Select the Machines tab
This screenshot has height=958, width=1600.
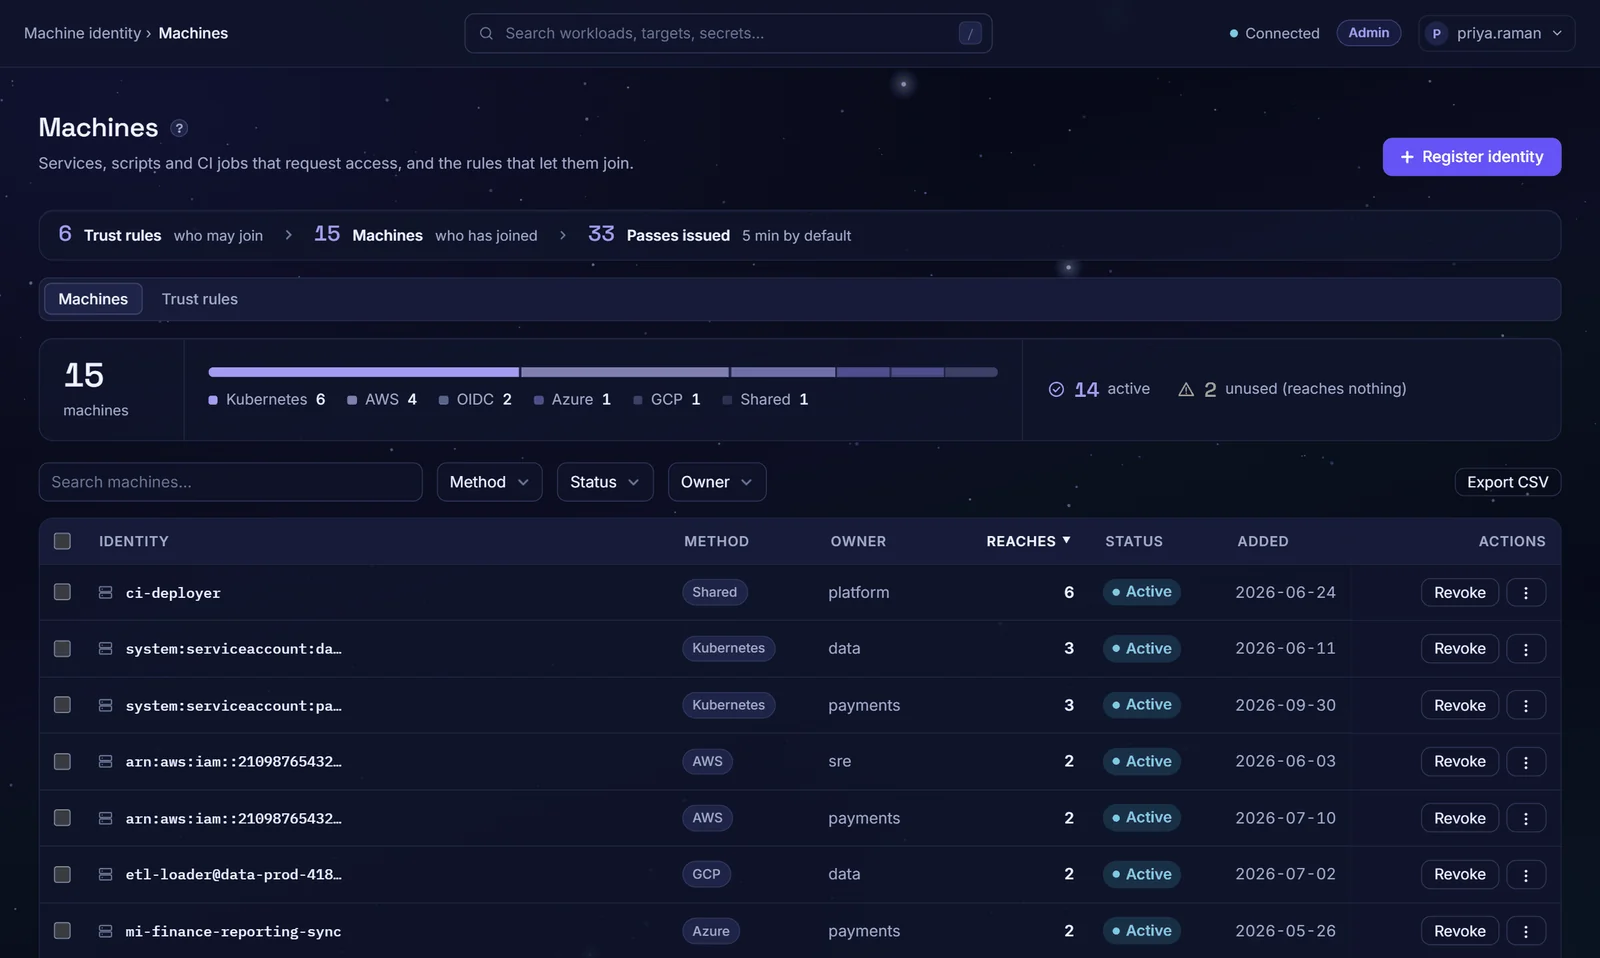93,299
